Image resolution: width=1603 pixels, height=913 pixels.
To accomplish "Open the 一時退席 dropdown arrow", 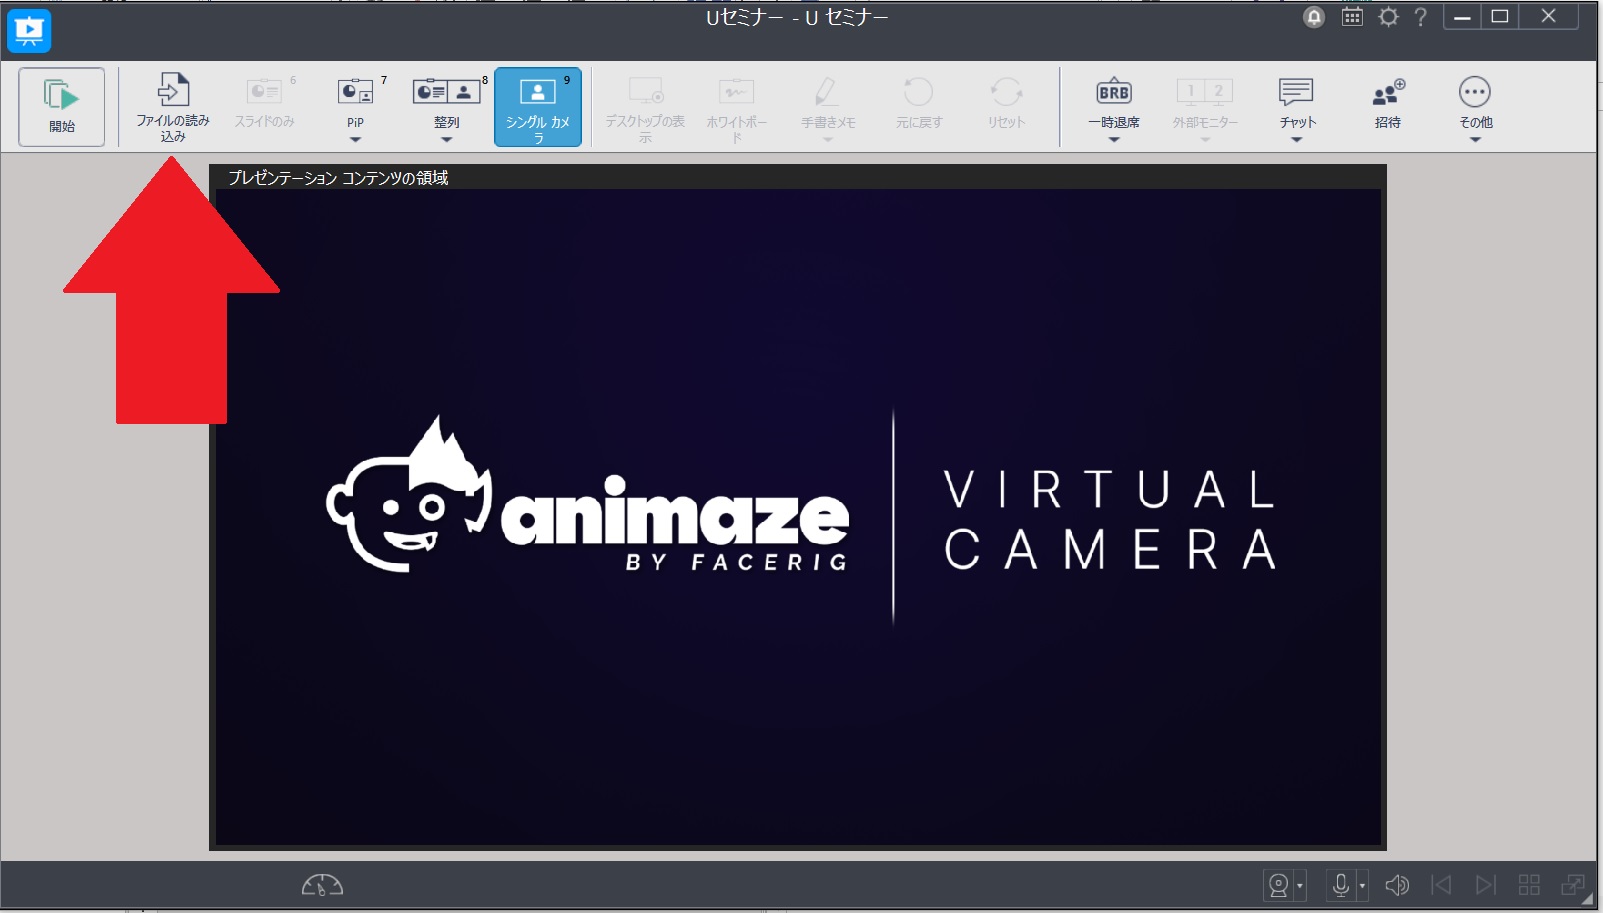I will (1114, 140).
